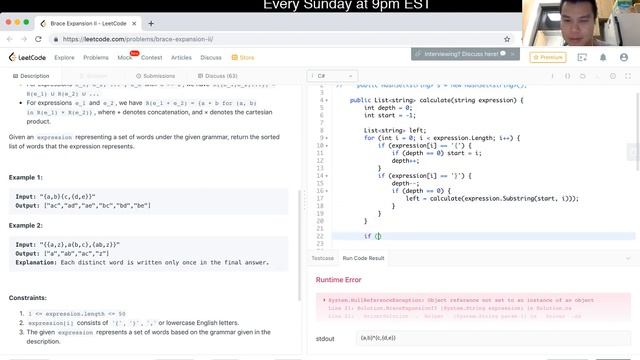Open the Articles page
This screenshot has width=640, height=360.
pos(181,58)
